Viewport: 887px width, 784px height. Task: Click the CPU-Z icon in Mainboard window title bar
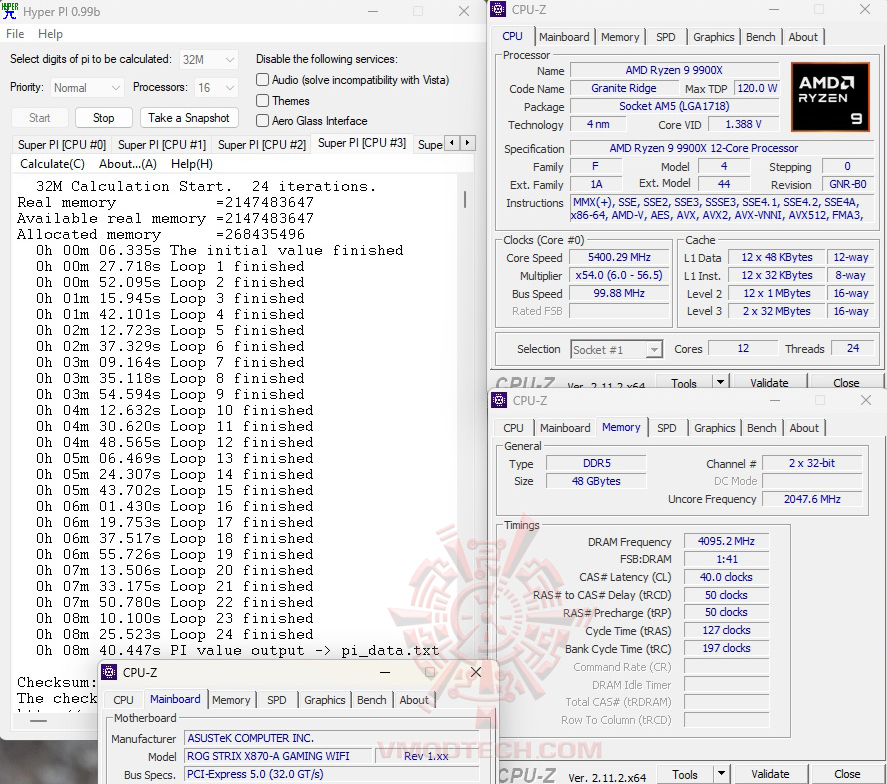(109, 672)
